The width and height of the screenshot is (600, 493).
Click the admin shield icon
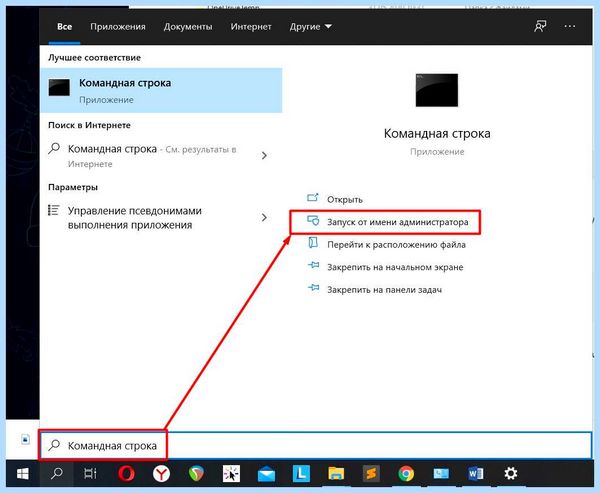coord(313,220)
